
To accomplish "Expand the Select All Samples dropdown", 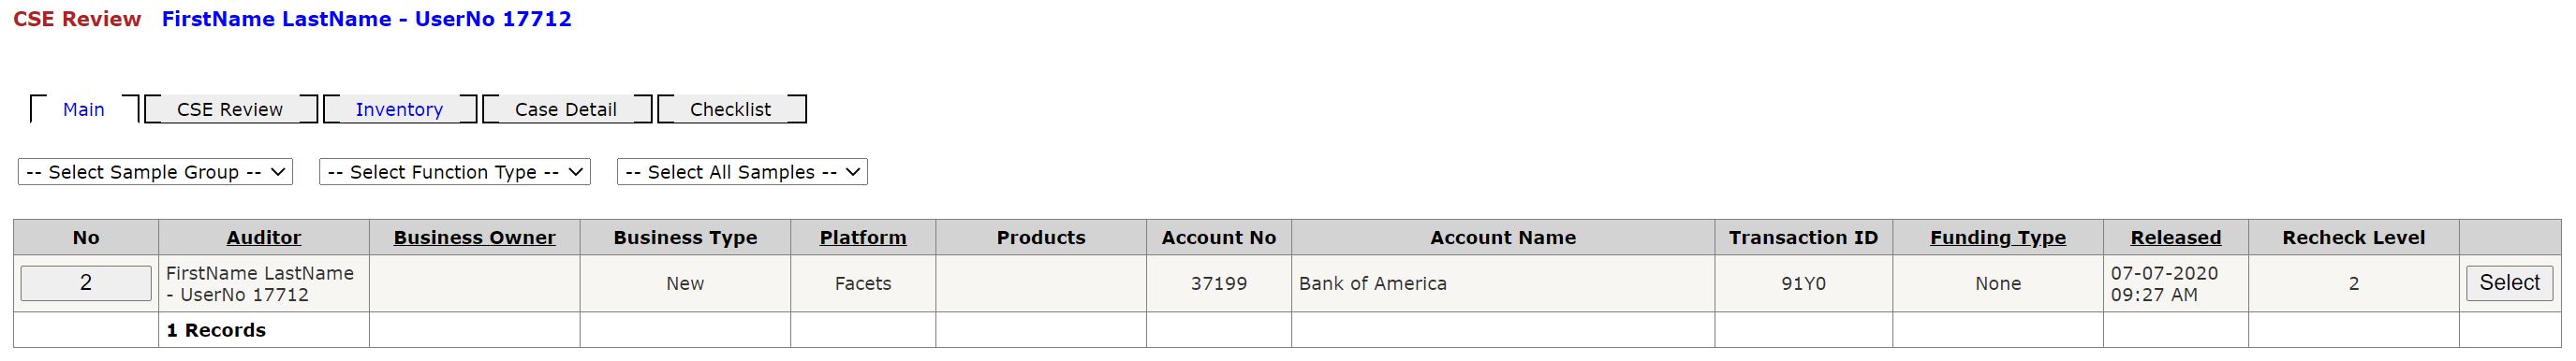I will pyautogui.click(x=742, y=172).
